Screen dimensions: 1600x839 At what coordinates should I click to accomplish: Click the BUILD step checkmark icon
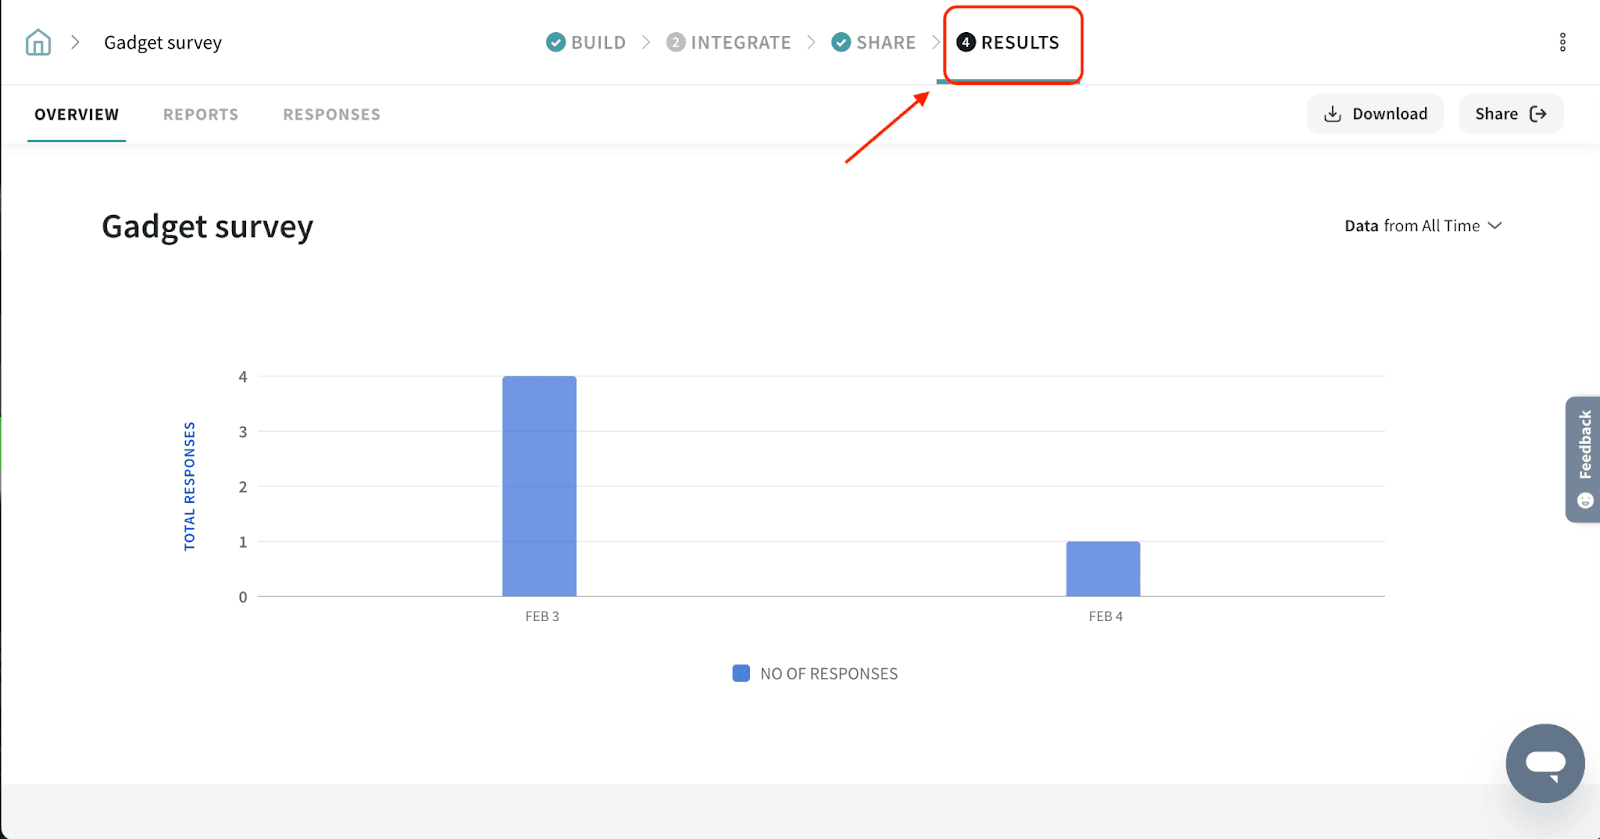[x=556, y=42]
